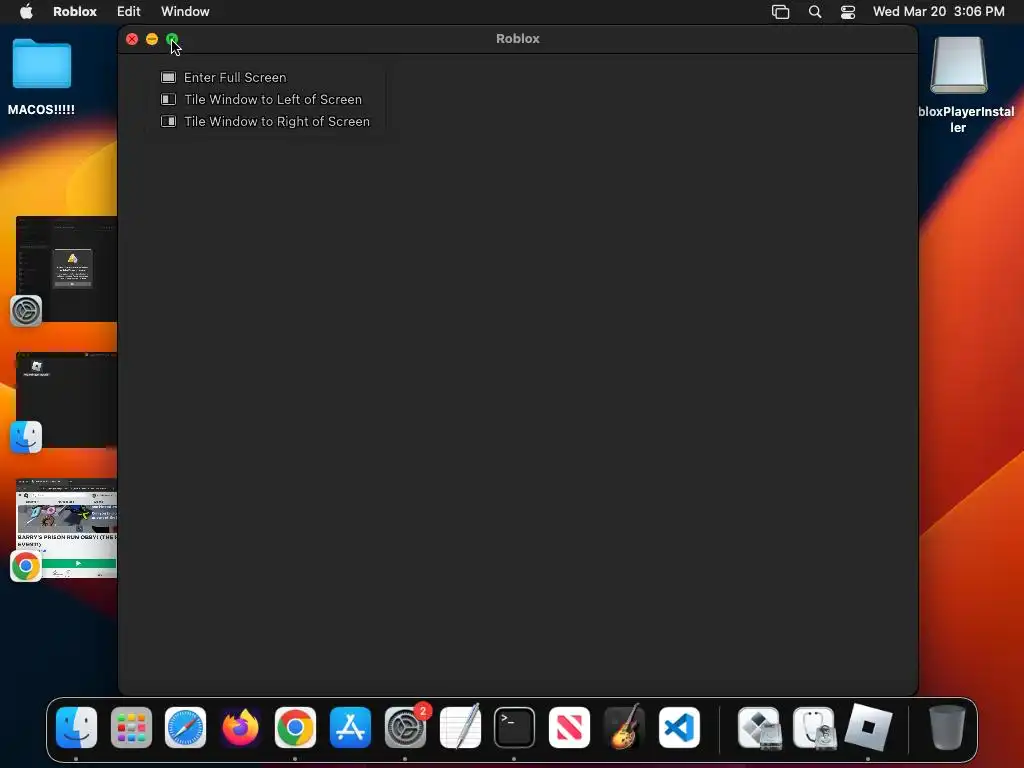
Task: Open System Settings with badge in Dock
Action: pos(406,727)
